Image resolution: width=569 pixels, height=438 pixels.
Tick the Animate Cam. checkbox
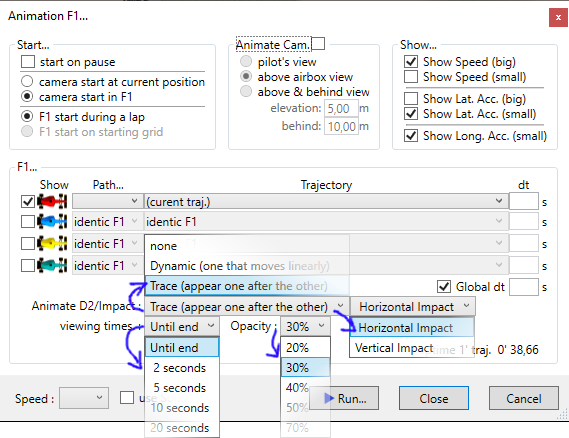point(318,44)
